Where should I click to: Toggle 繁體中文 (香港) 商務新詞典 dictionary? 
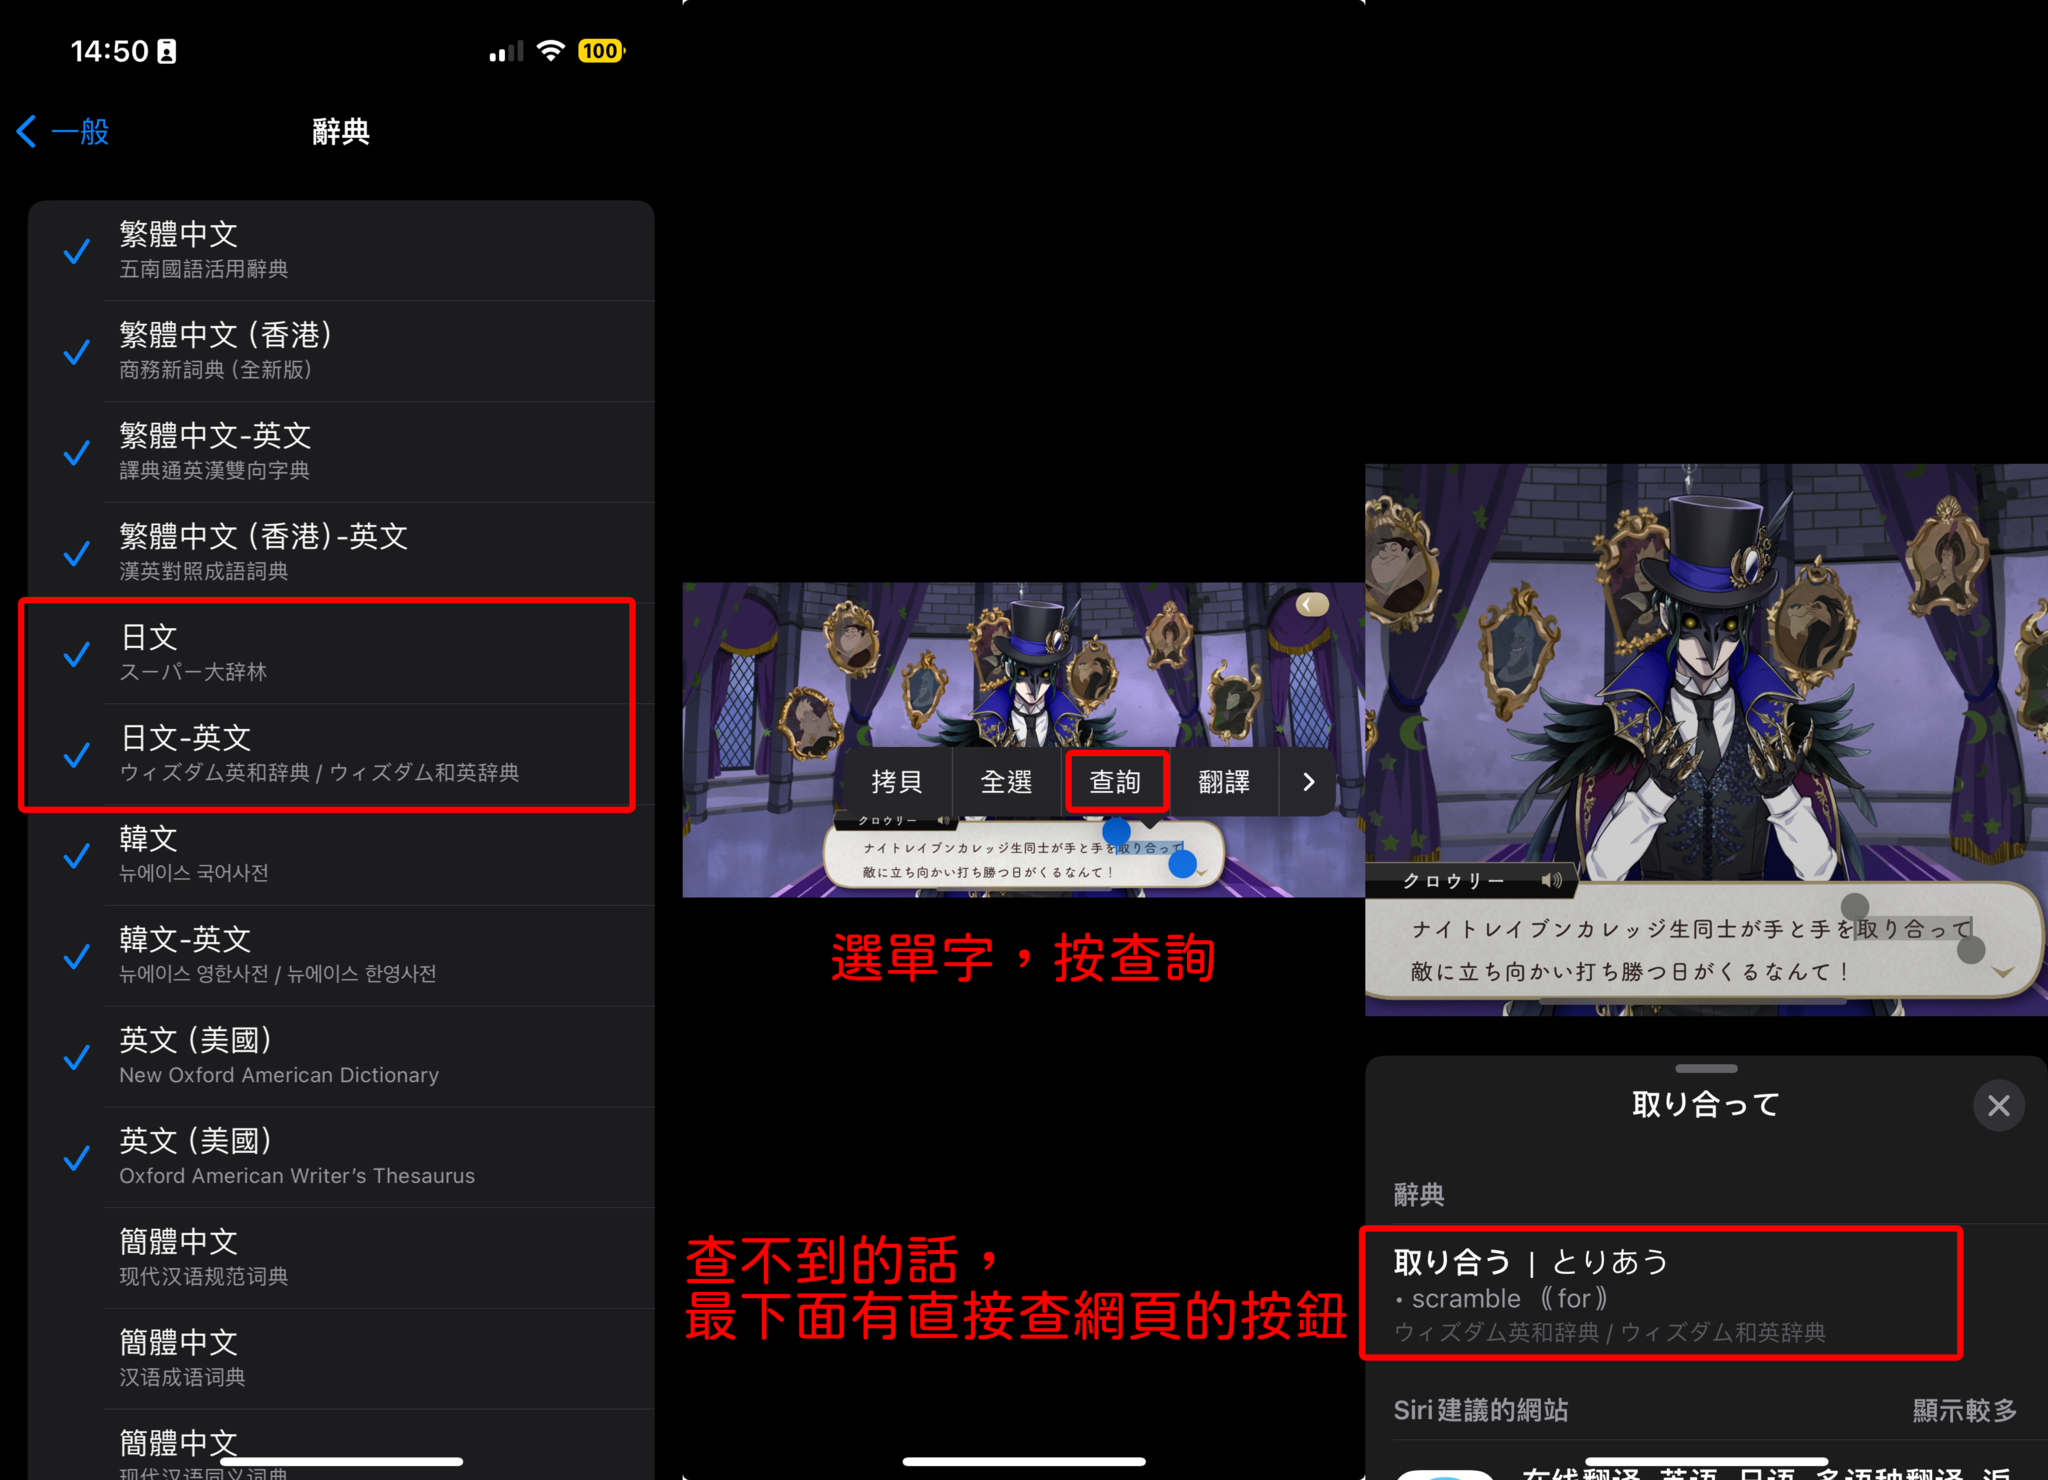341,351
